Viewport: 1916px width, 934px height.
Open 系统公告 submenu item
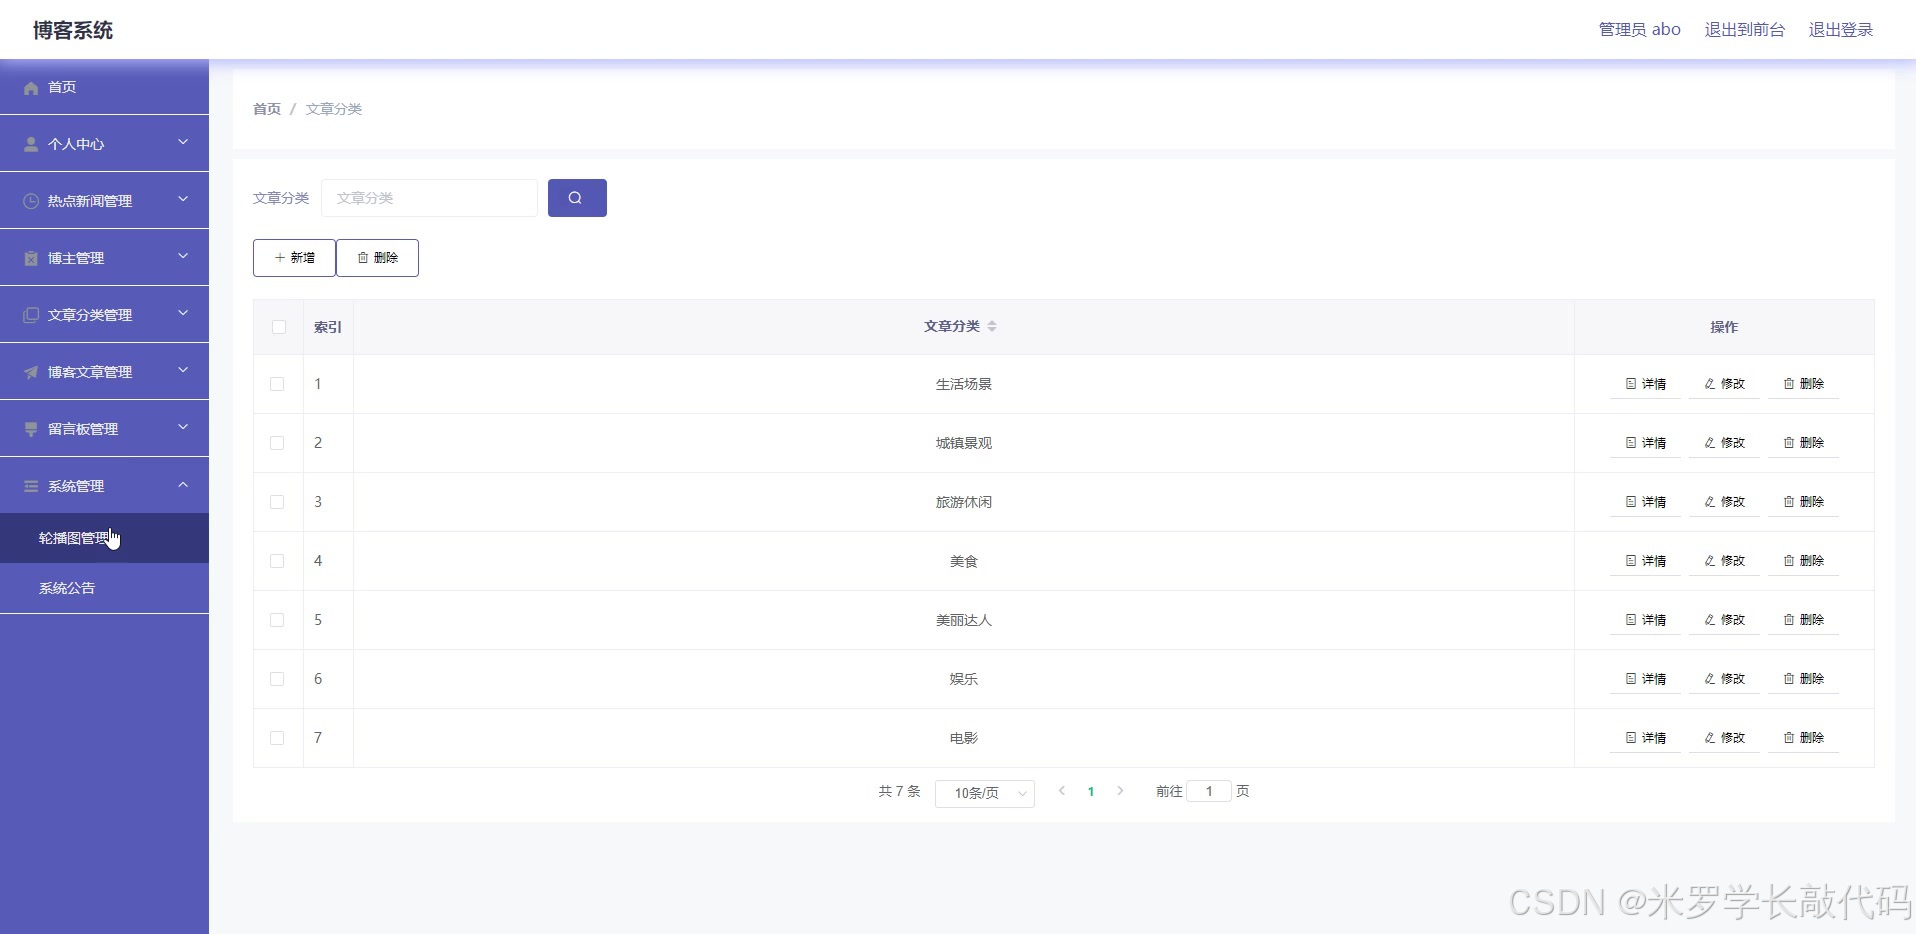[104, 588]
